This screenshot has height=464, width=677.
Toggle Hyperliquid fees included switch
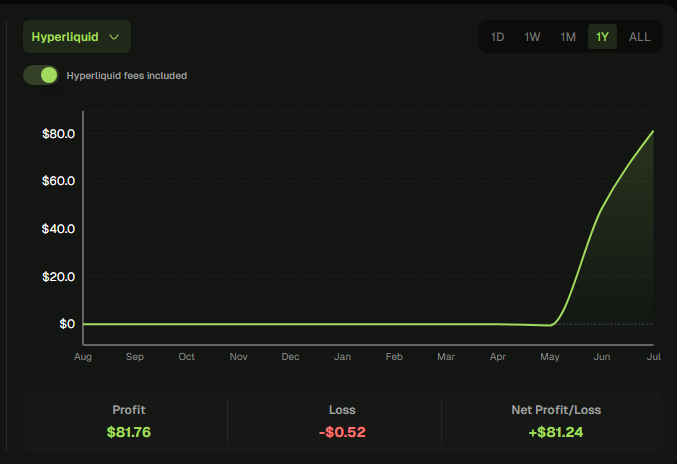click(x=41, y=75)
